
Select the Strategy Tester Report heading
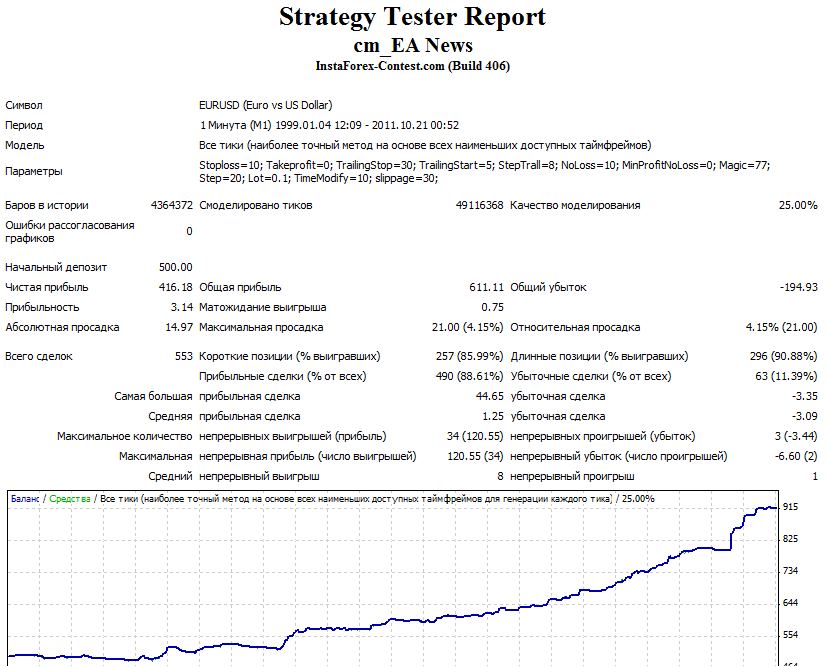click(x=414, y=17)
